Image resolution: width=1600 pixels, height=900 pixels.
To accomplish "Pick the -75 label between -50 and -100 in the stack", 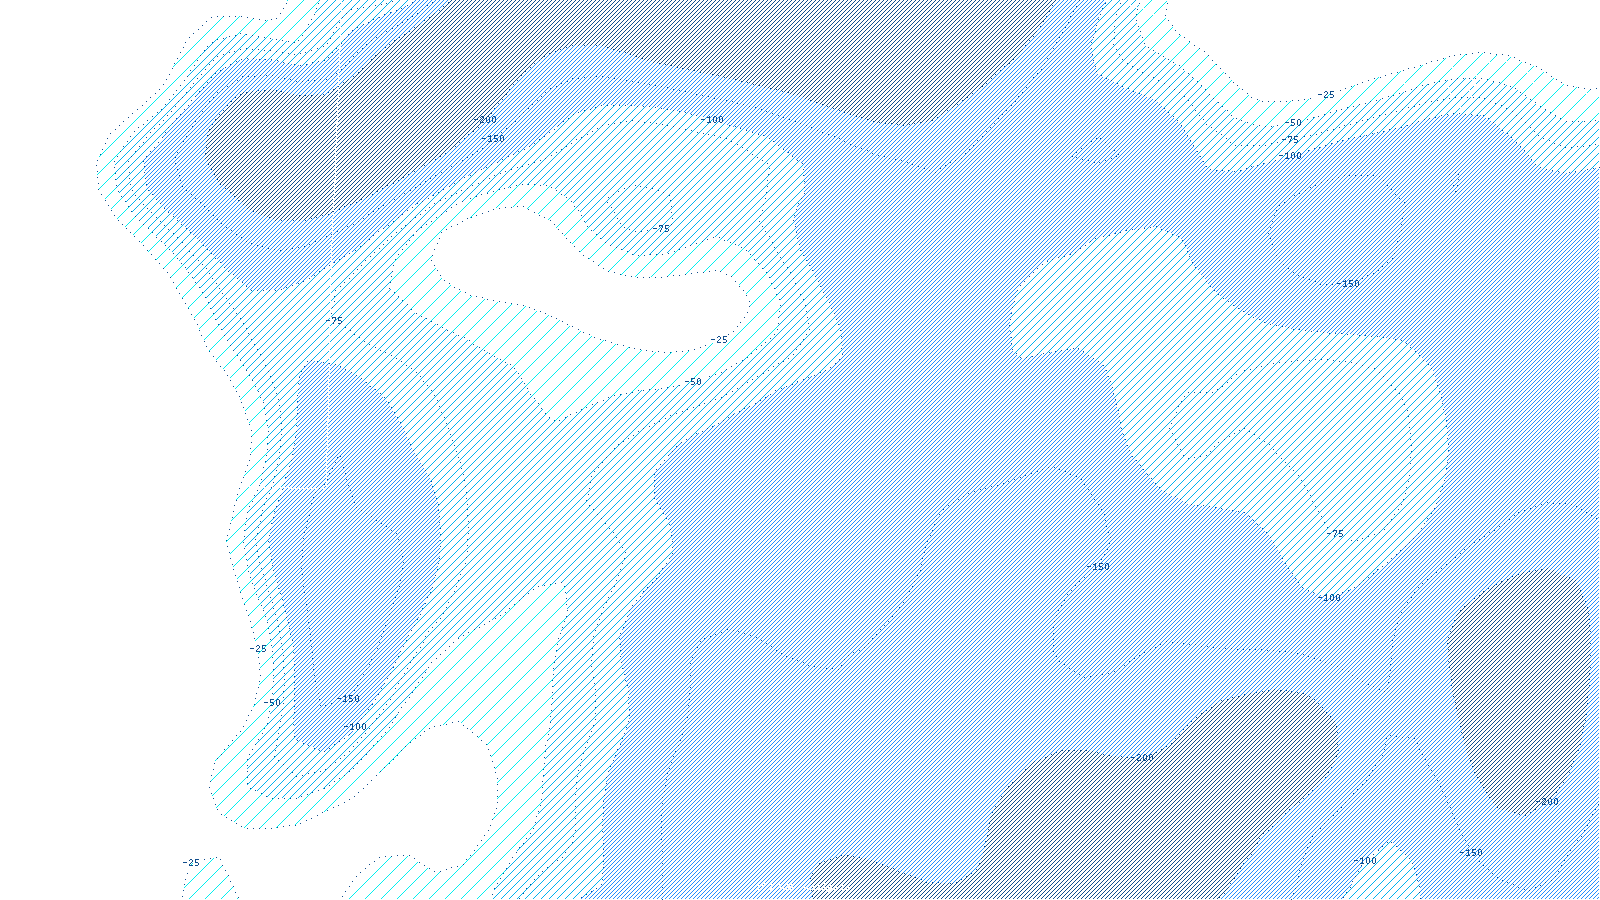I will pos(1290,140).
